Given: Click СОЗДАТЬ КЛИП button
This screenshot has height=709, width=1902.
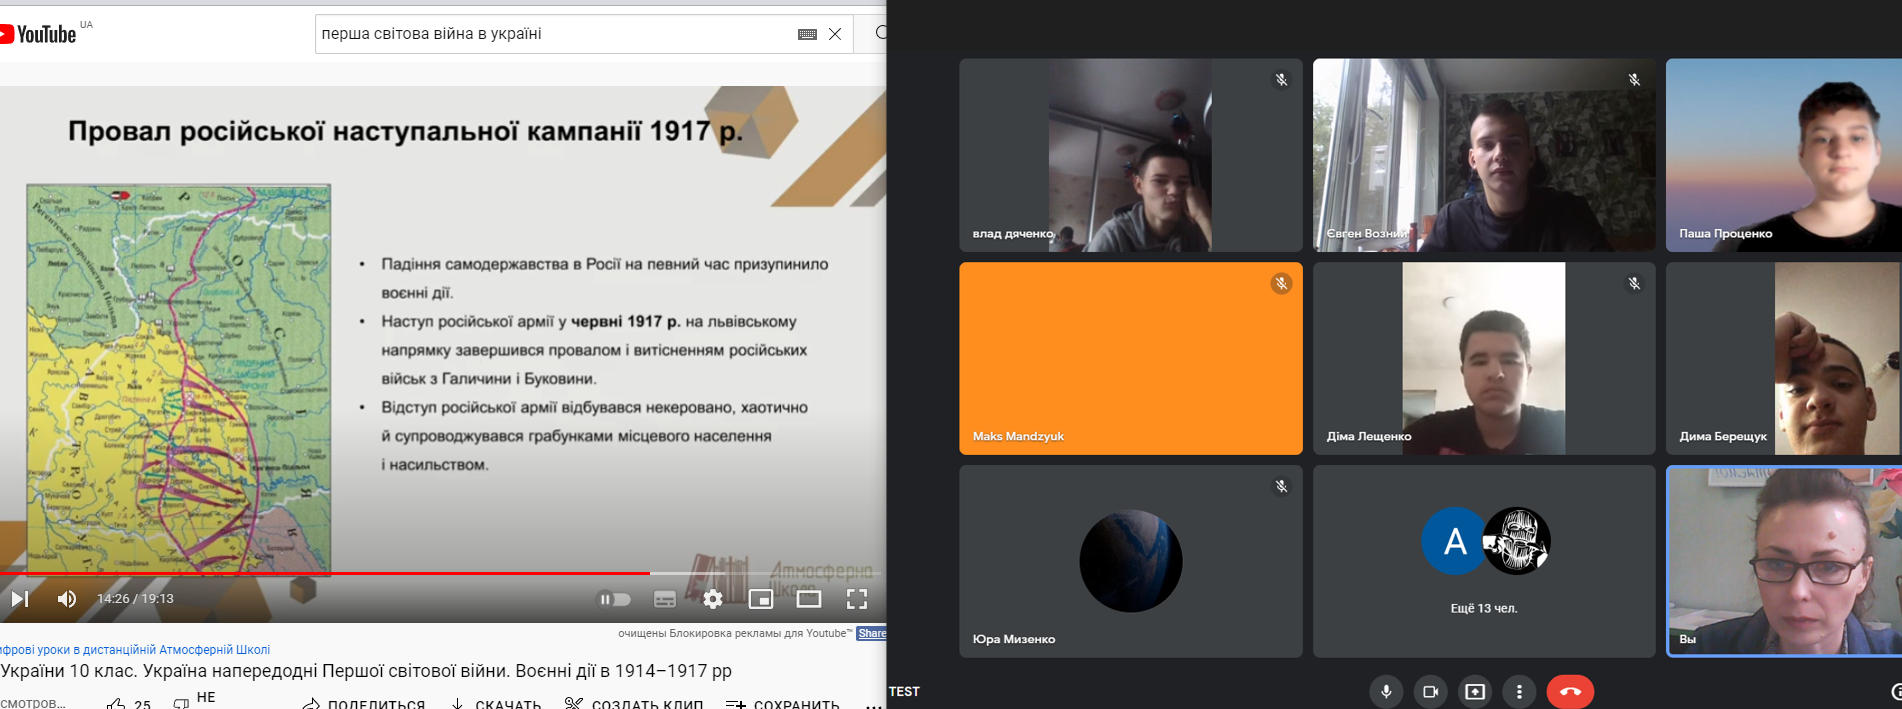Looking at the screenshot, I should pyautogui.click(x=634, y=703).
